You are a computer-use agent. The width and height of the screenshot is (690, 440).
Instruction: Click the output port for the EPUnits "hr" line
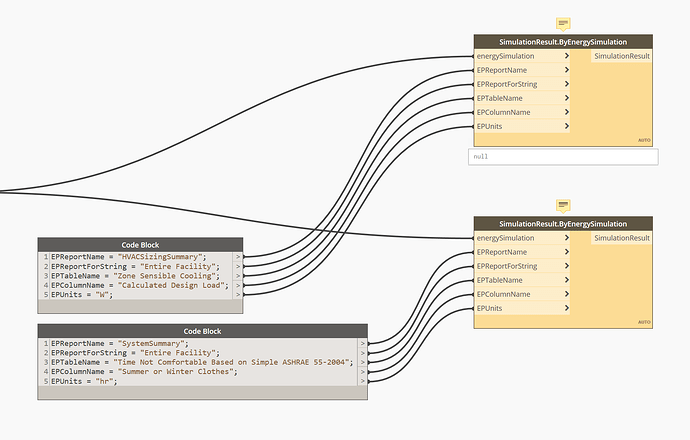tap(363, 381)
